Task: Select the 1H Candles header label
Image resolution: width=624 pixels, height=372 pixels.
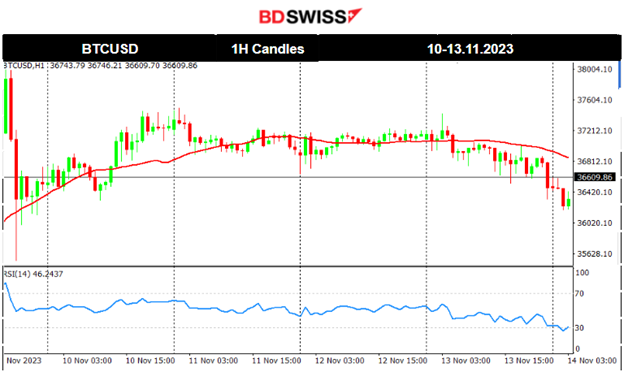Action: pyautogui.click(x=268, y=49)
